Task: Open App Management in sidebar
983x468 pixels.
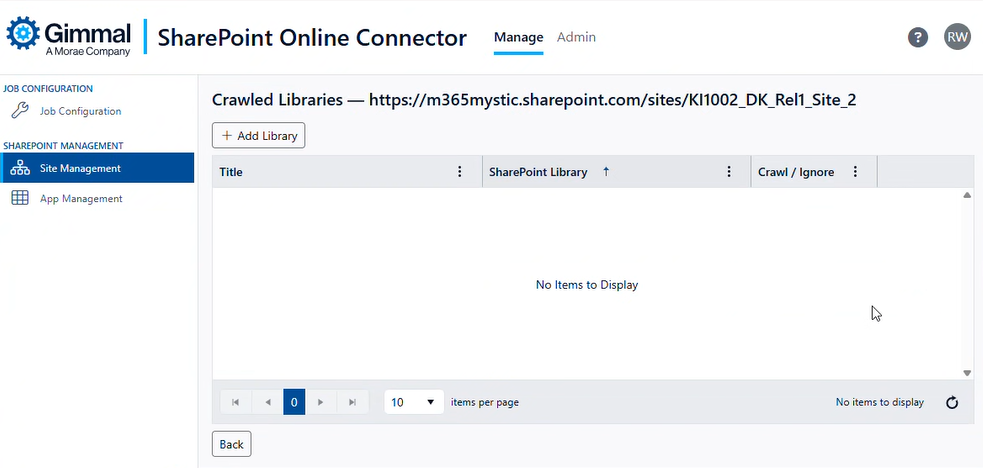Action: [81, 198]
